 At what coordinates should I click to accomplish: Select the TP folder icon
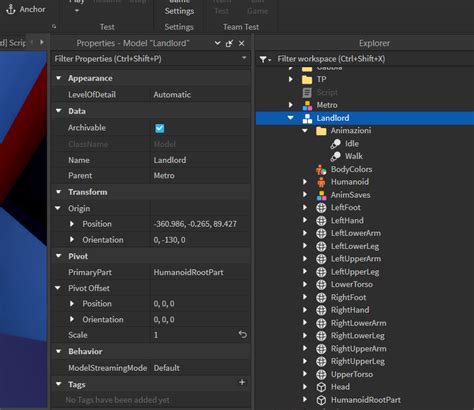[307, 80]
